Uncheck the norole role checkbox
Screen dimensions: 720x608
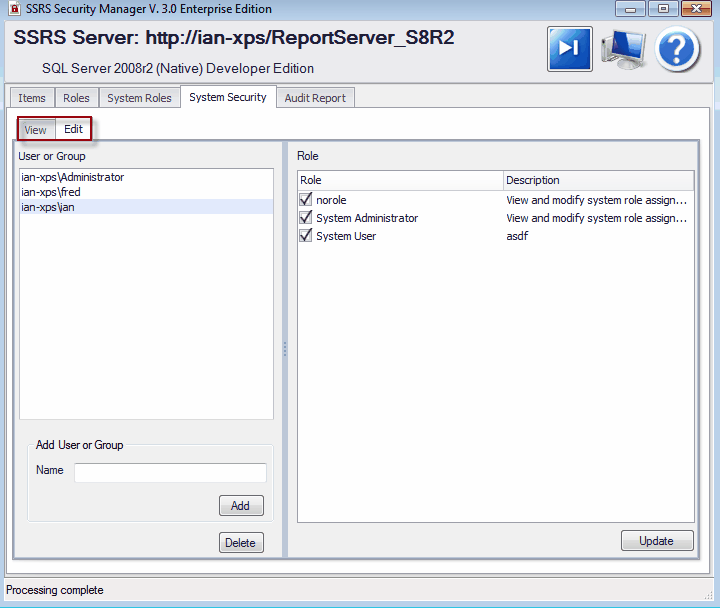[305, 199]
